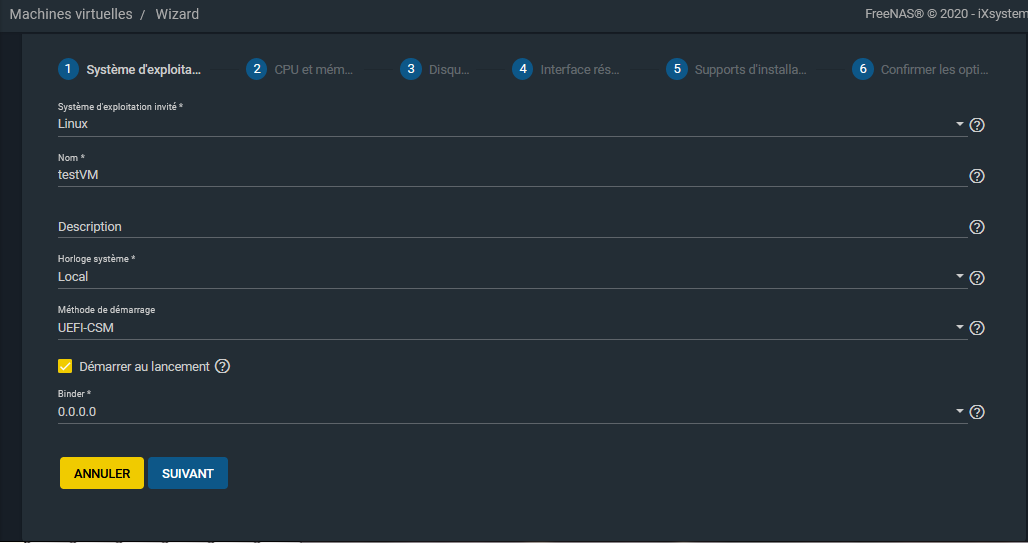
Task: Open the Machines virtuelles breadcrumb link
Action: tap(70, 14)
